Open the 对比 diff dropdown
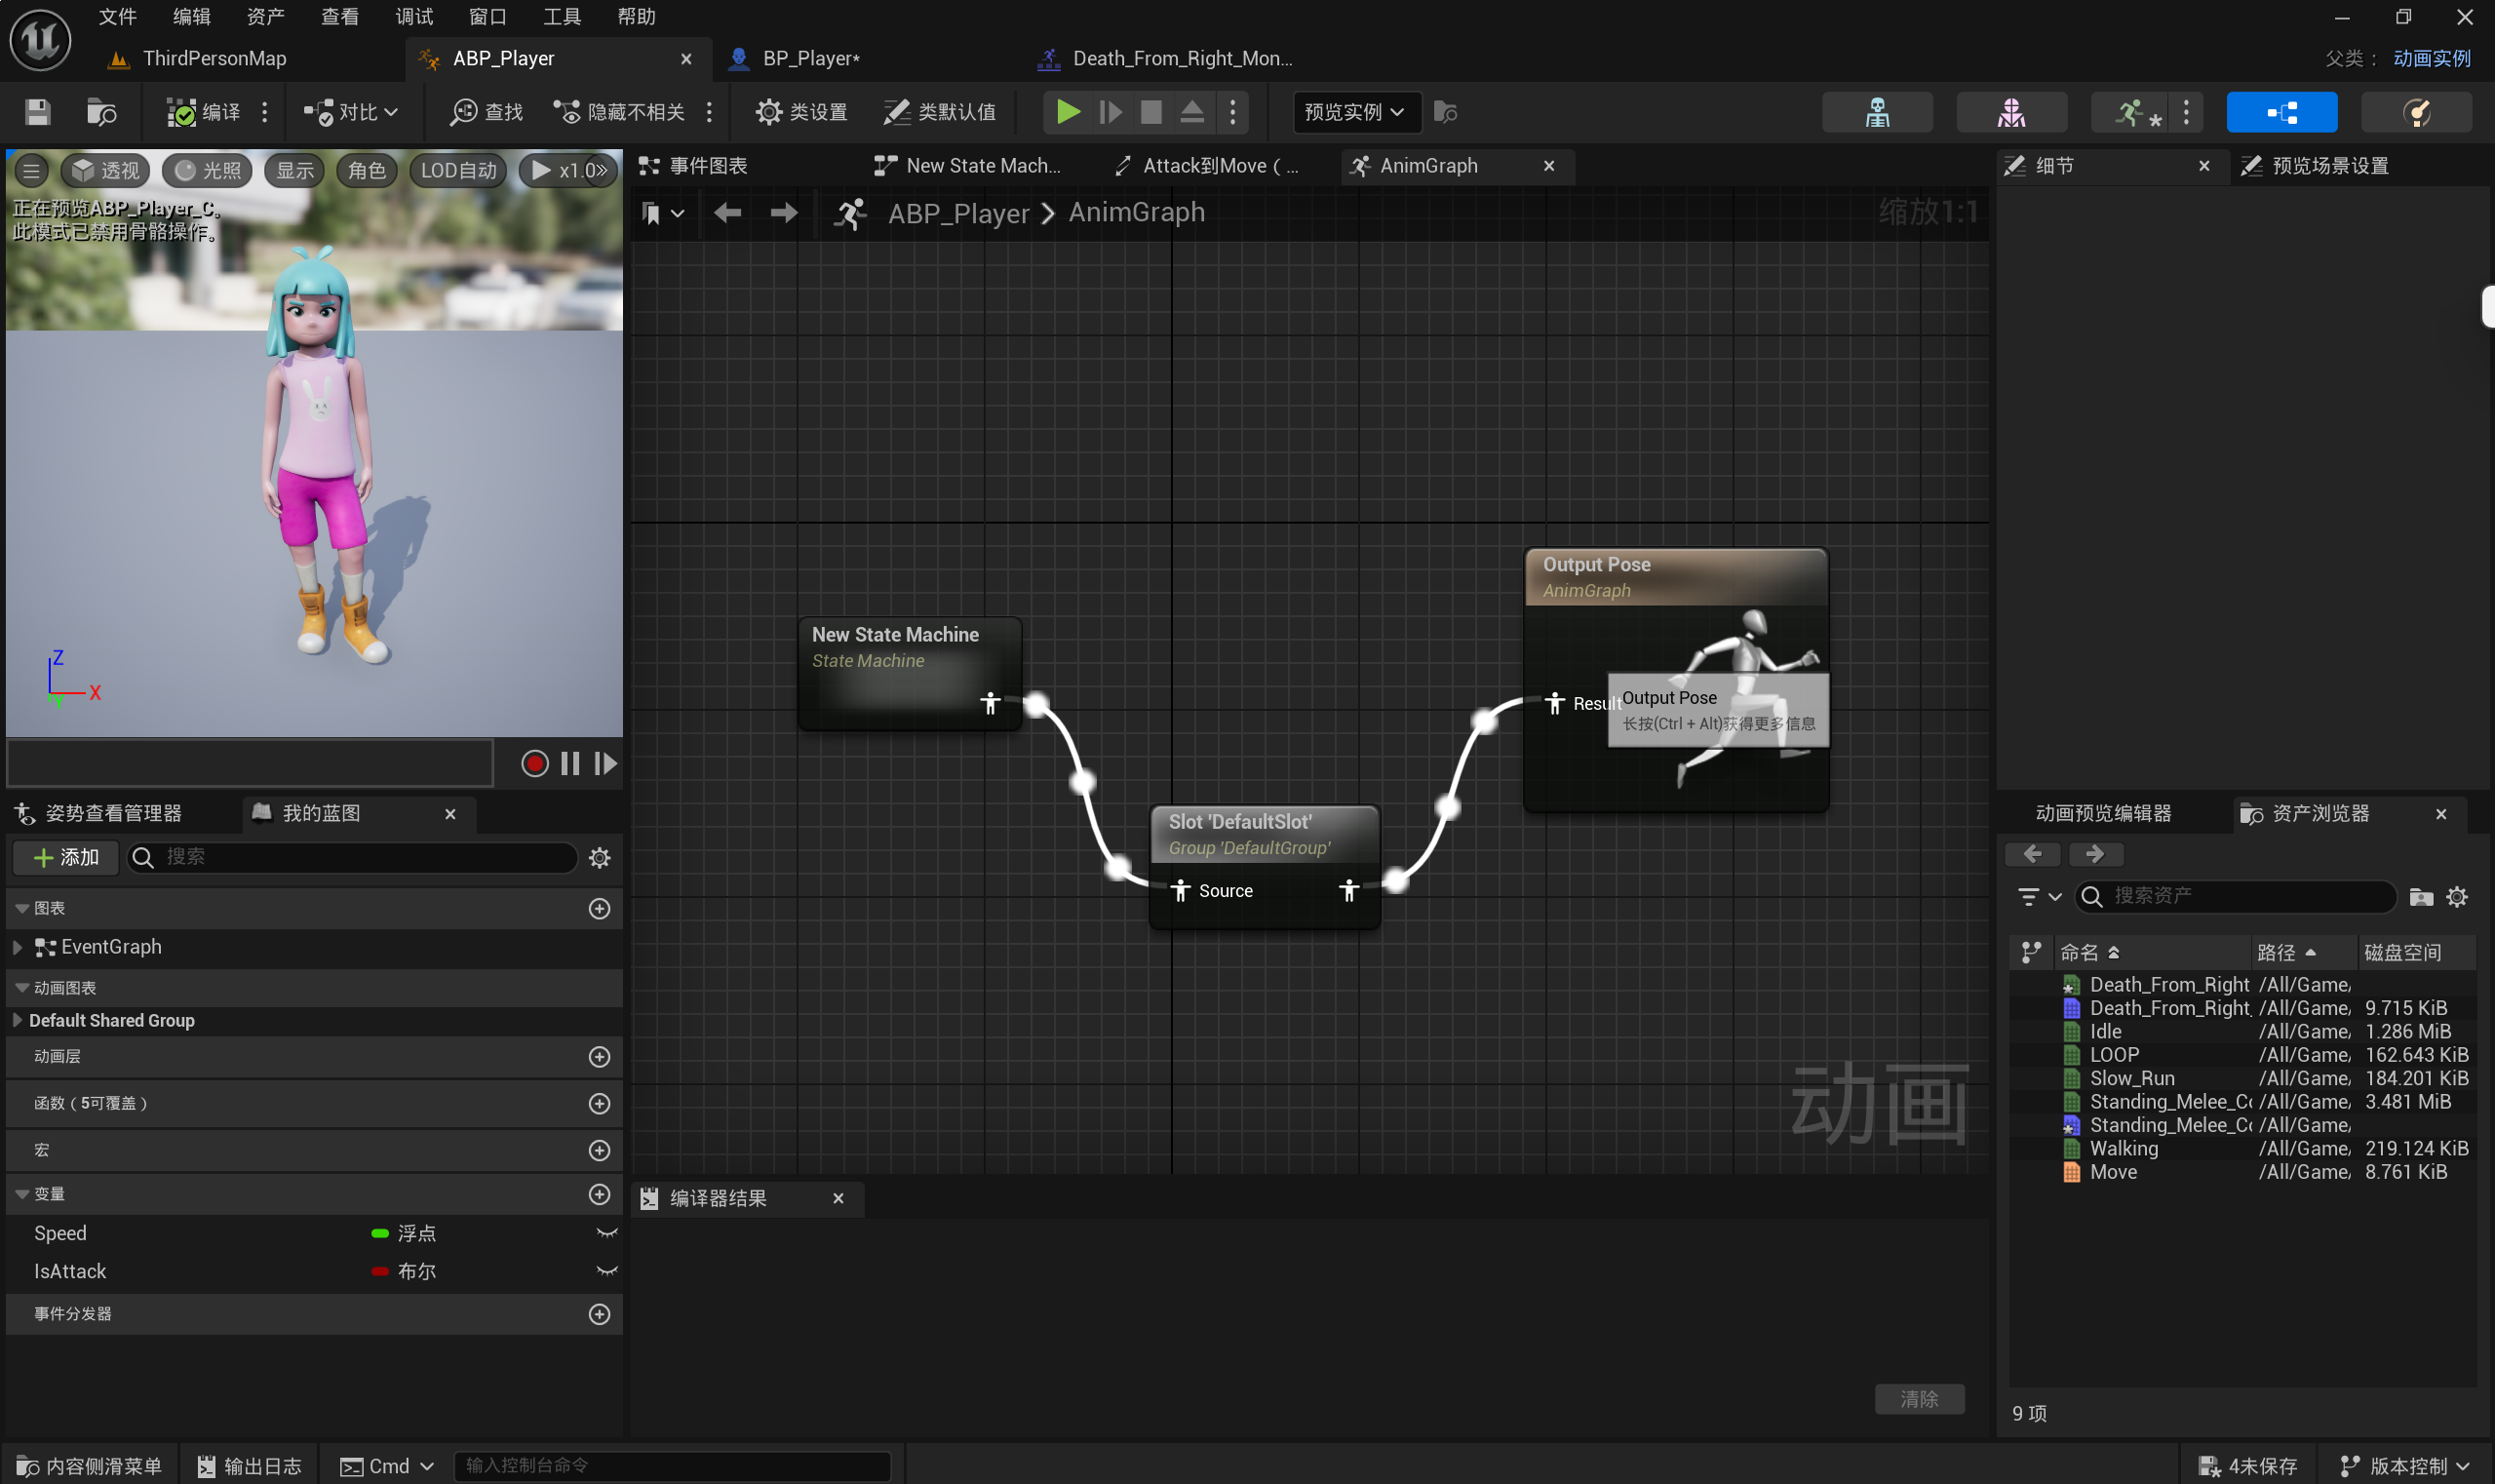The height and width of the screenshot is (1484, 2495). (350, 112)
